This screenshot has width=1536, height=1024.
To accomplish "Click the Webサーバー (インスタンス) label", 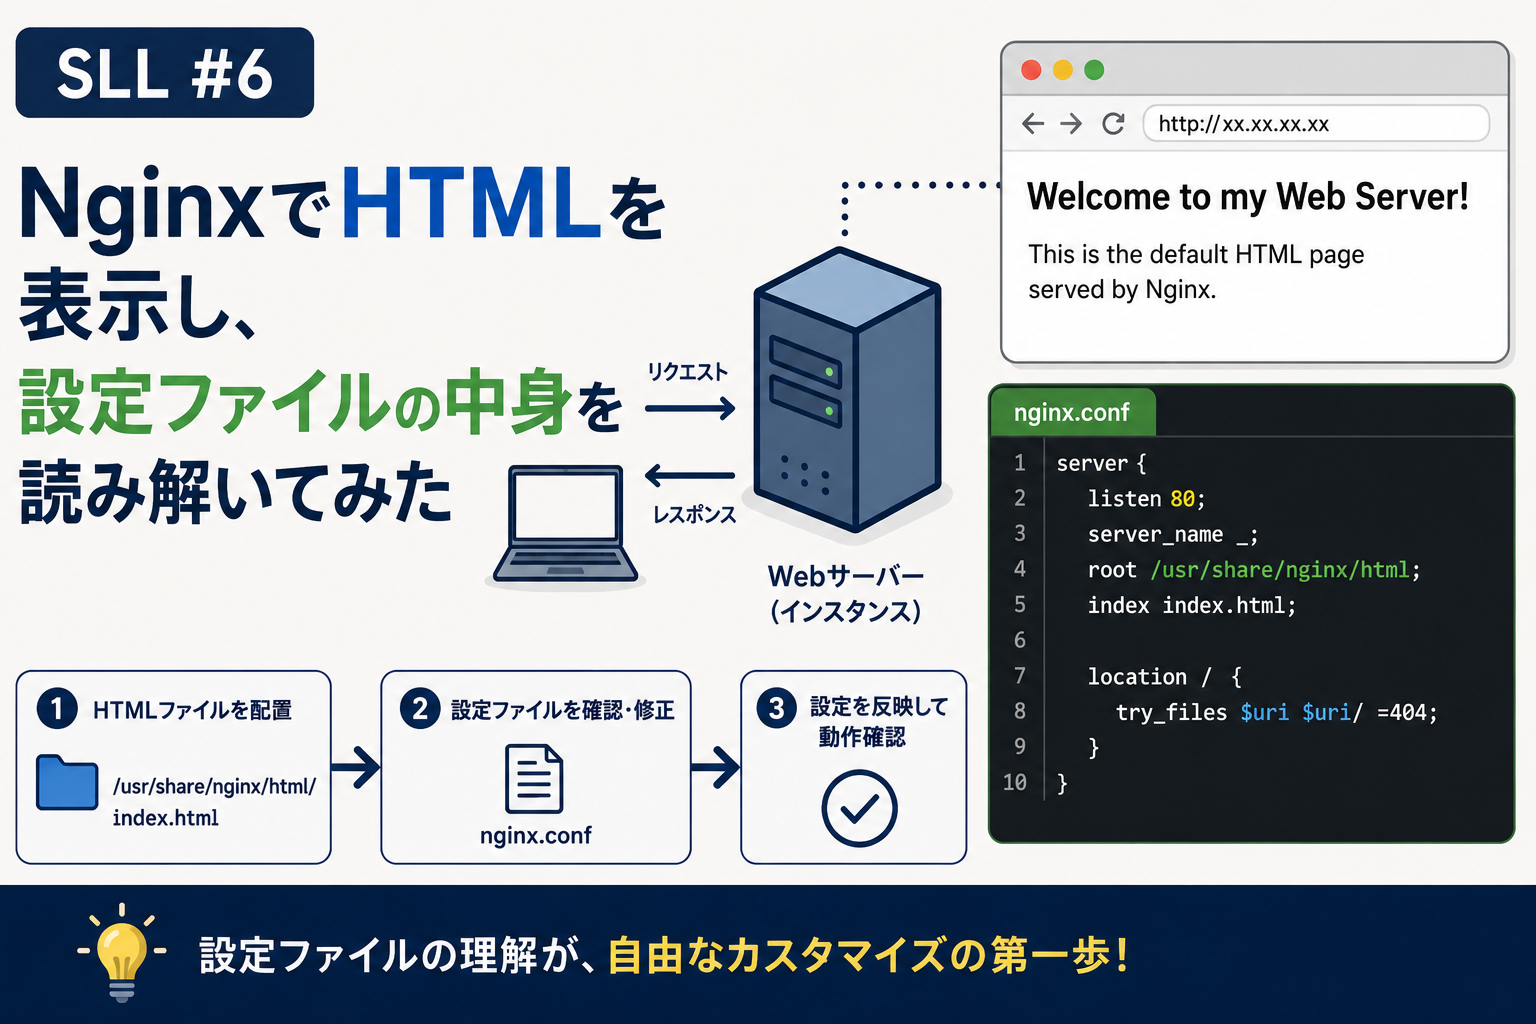I will (846, 593).
